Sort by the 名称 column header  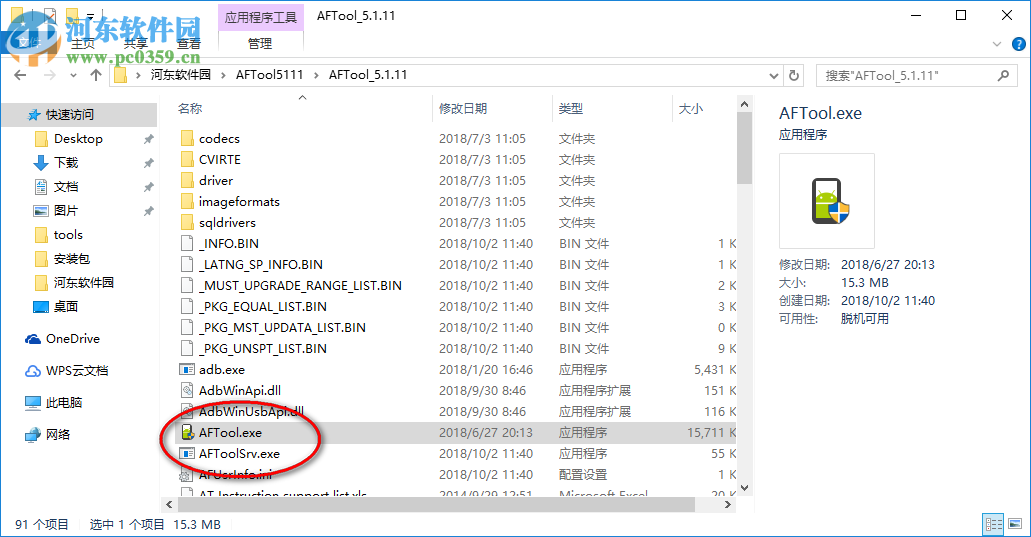click(x=190, y=108)
